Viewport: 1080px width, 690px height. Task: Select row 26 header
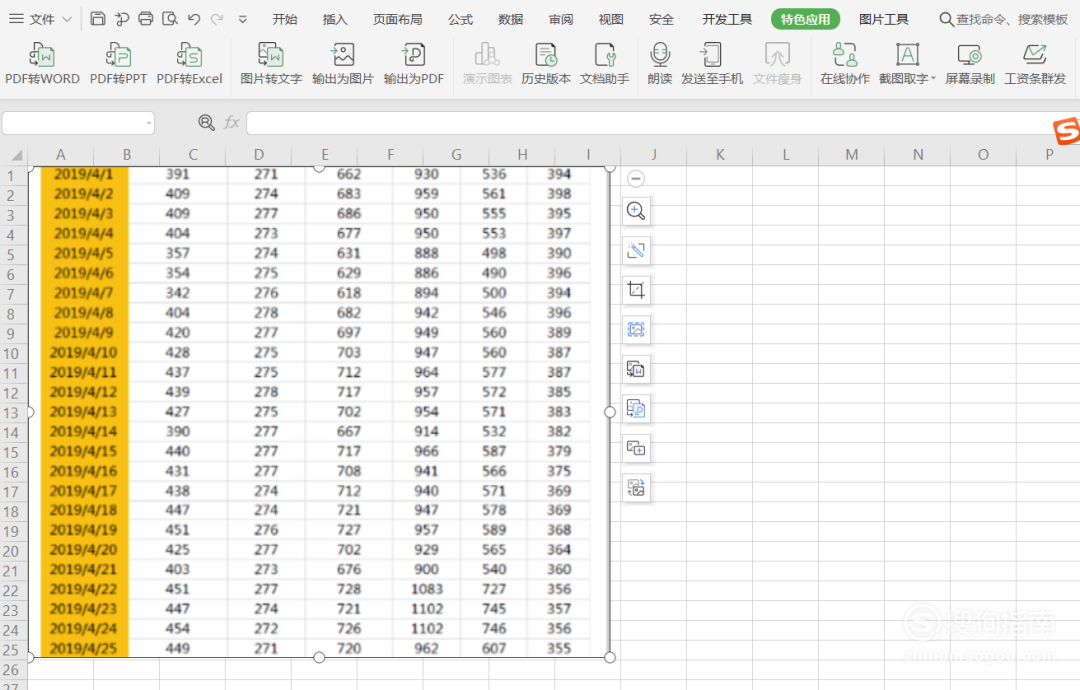click(12, 669)
